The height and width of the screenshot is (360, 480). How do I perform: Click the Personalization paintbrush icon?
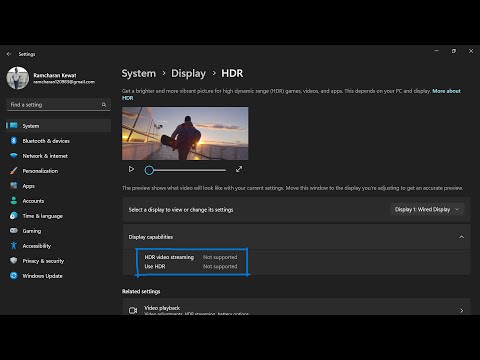pyautogui.click(x=13, y=171)
